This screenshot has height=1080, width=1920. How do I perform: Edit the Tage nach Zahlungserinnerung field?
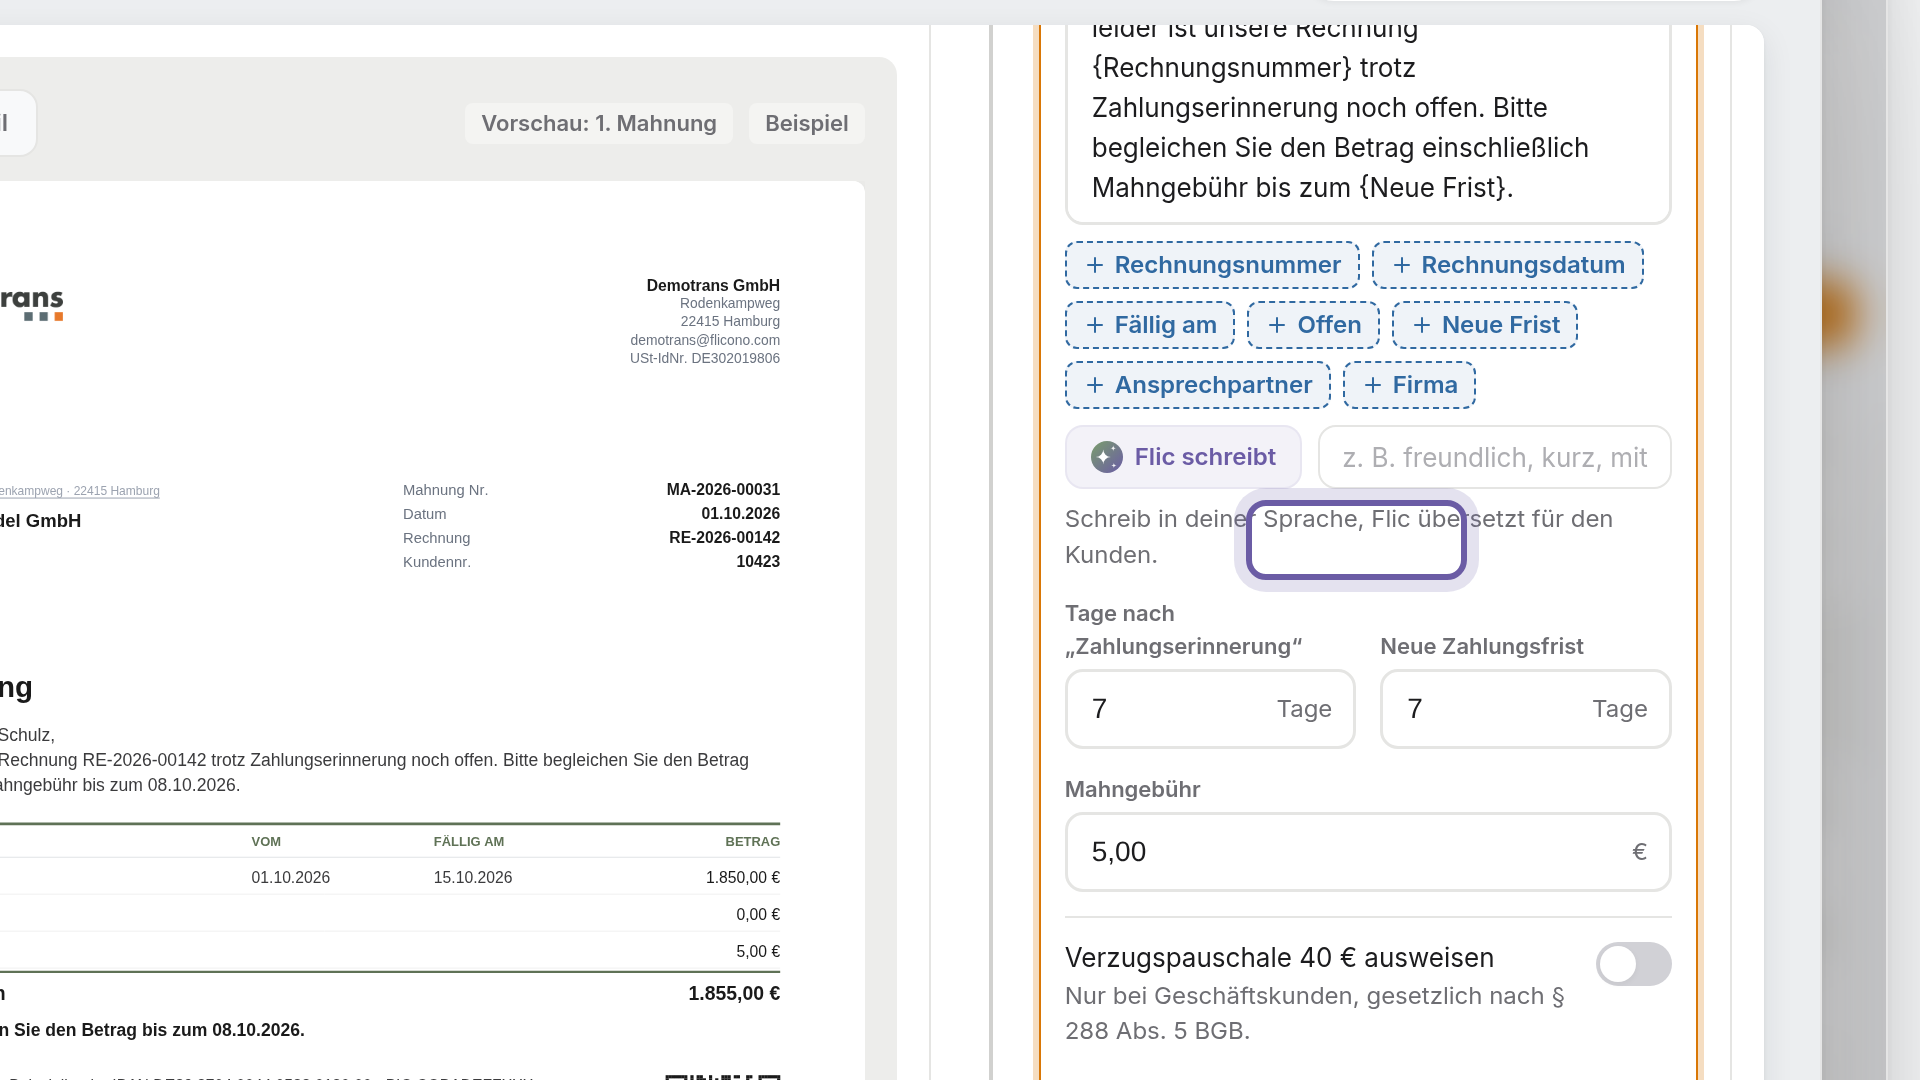pos(1210,709)
